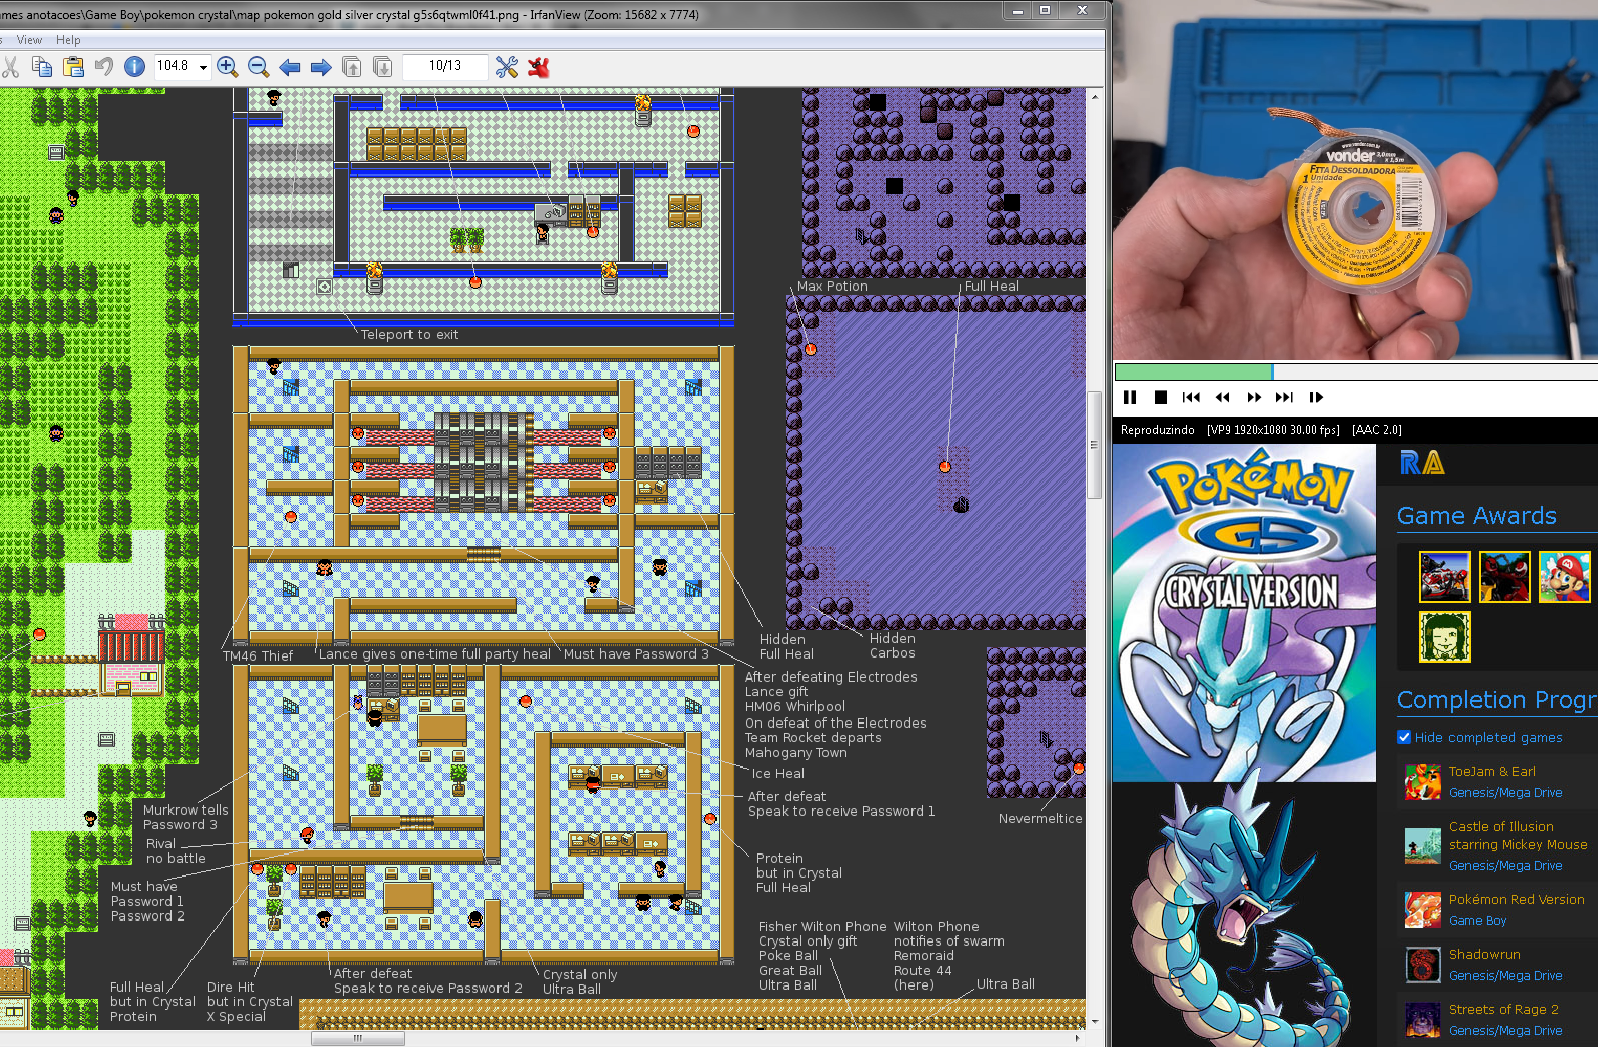This screenshot has height=1047, width=1598.
Task: Click Genesis/Mega Drive link under ToeJam & Earl
Action: pos(1505,792)
